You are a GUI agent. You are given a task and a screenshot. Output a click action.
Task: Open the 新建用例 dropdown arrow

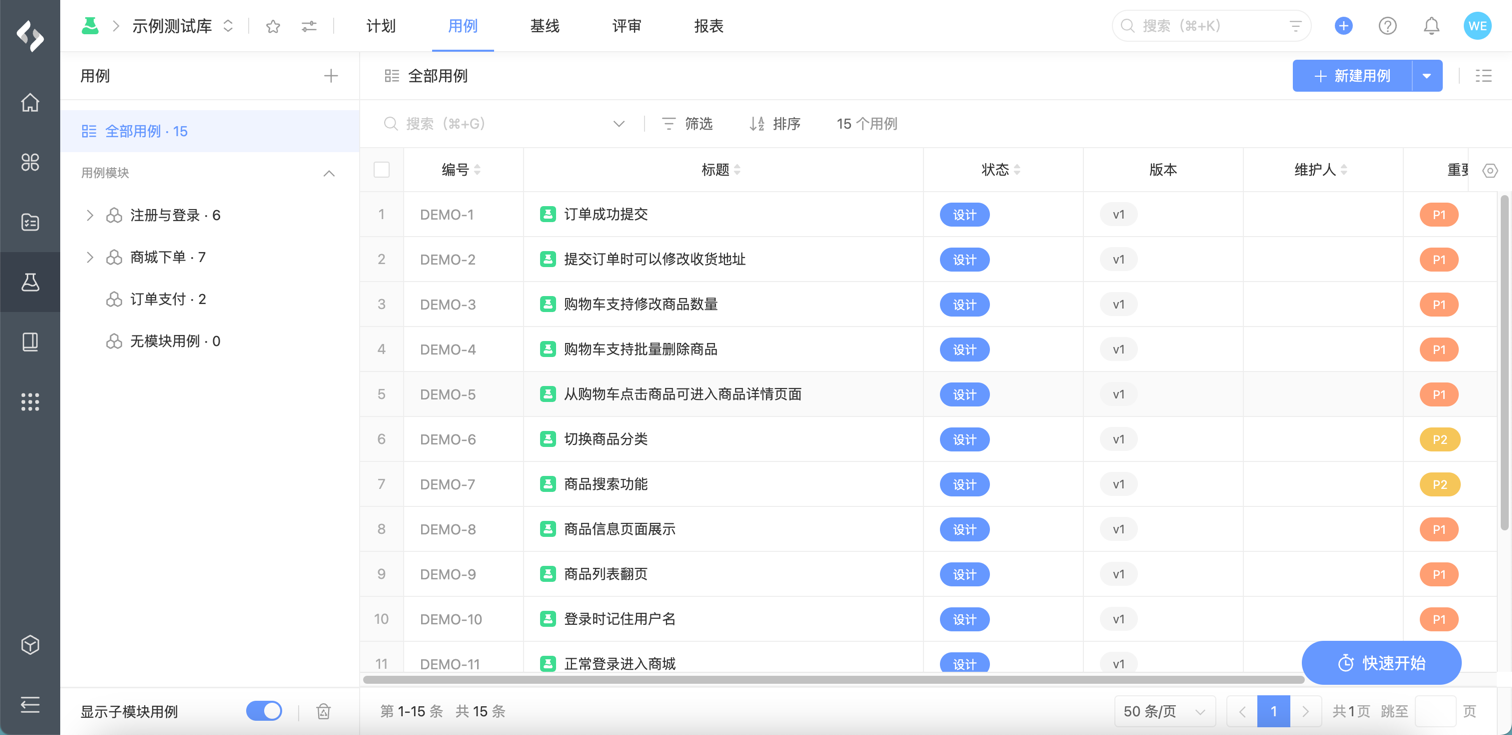click(x=1427, y=76)
